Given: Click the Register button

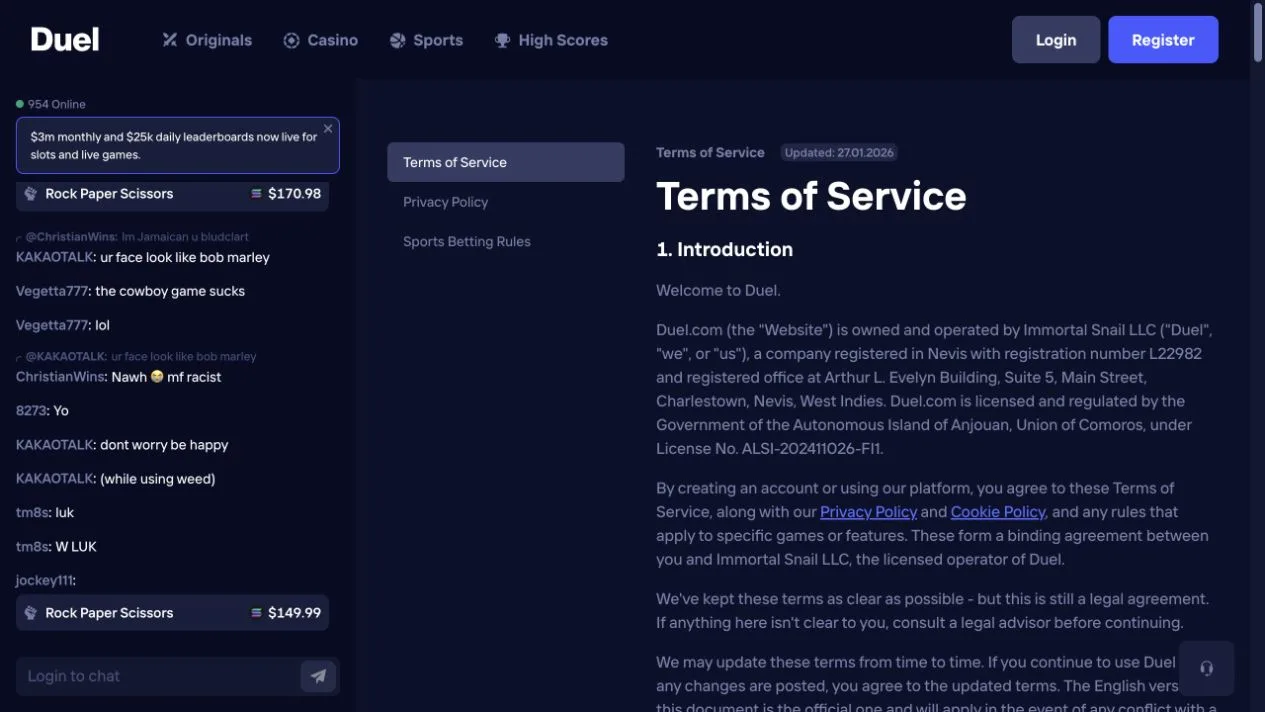Looking at the screenshot, I should (1163, 40).
